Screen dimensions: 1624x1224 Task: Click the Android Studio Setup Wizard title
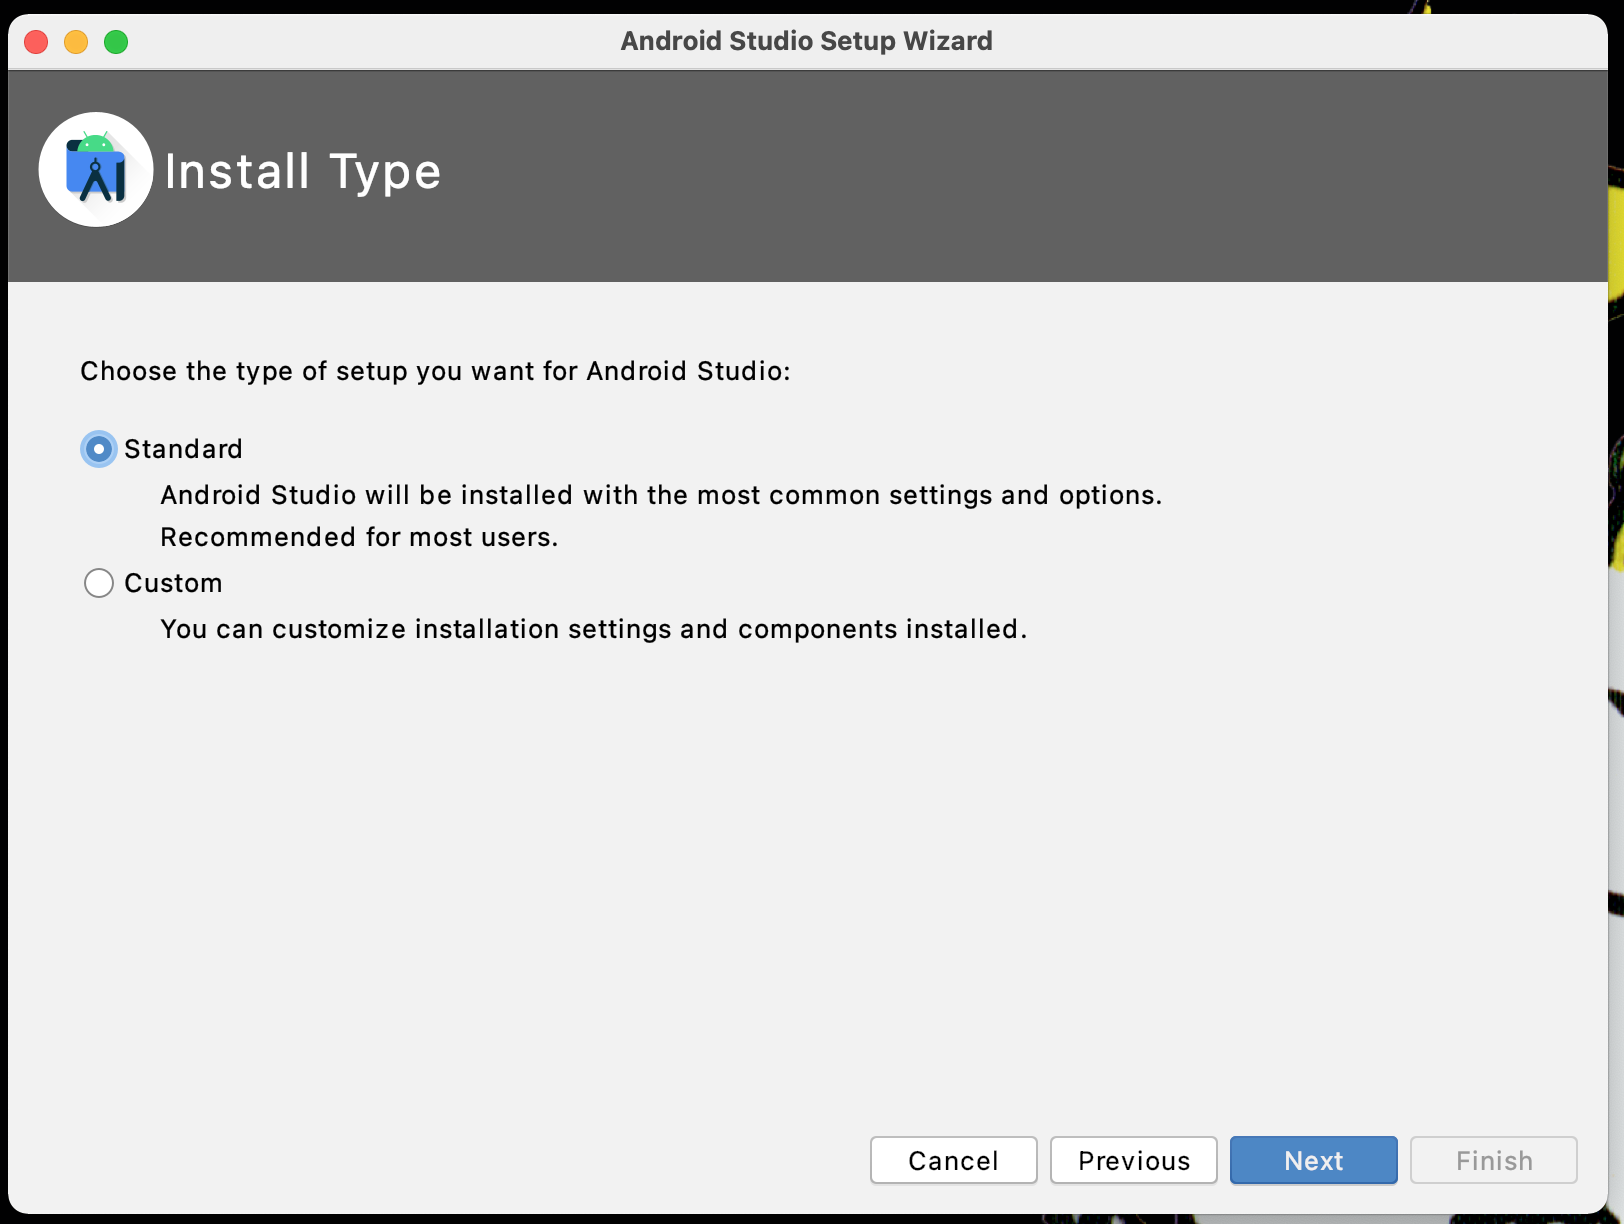click(x=806, y=41)
